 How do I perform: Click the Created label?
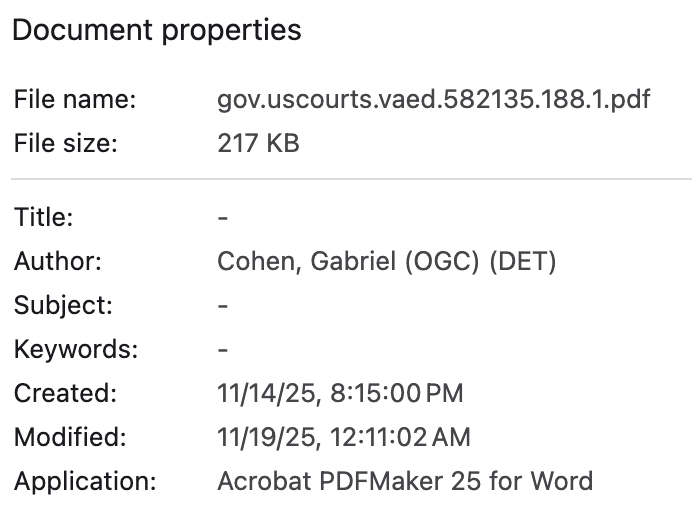click(65, 393)
